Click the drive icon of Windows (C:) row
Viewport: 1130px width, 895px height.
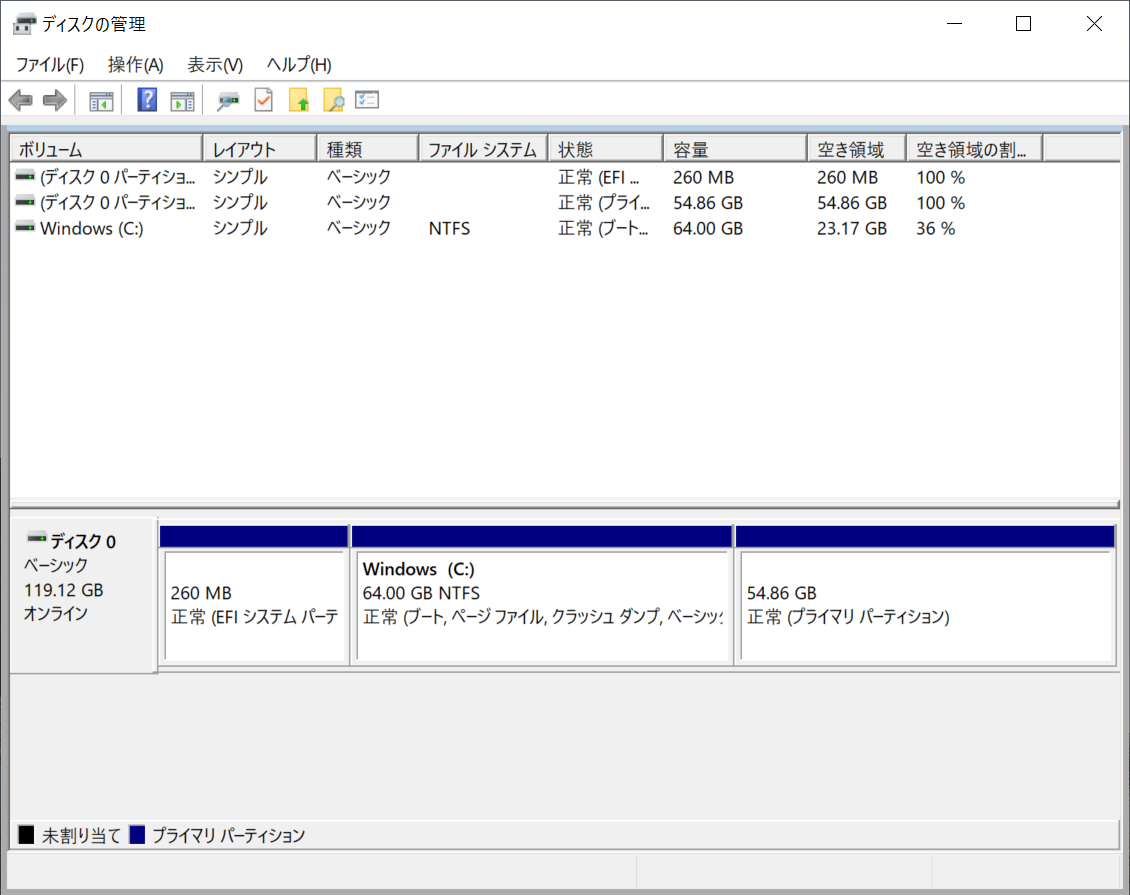[25, 228]
